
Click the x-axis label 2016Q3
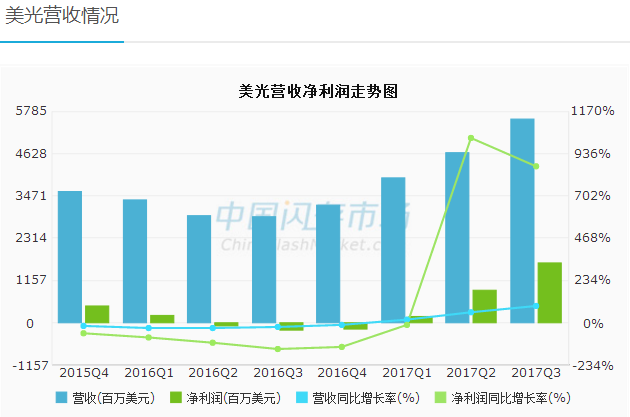(x=278, y=373)
